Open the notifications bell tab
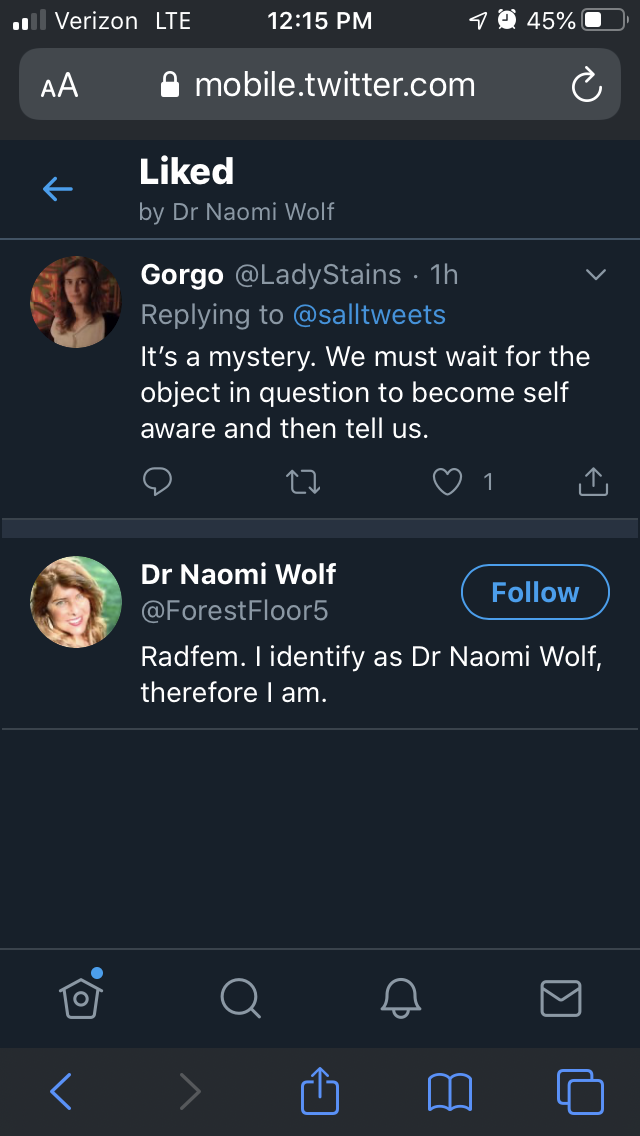The height and width of the screenshot is (1136, 640). click(x=400, y=997)
